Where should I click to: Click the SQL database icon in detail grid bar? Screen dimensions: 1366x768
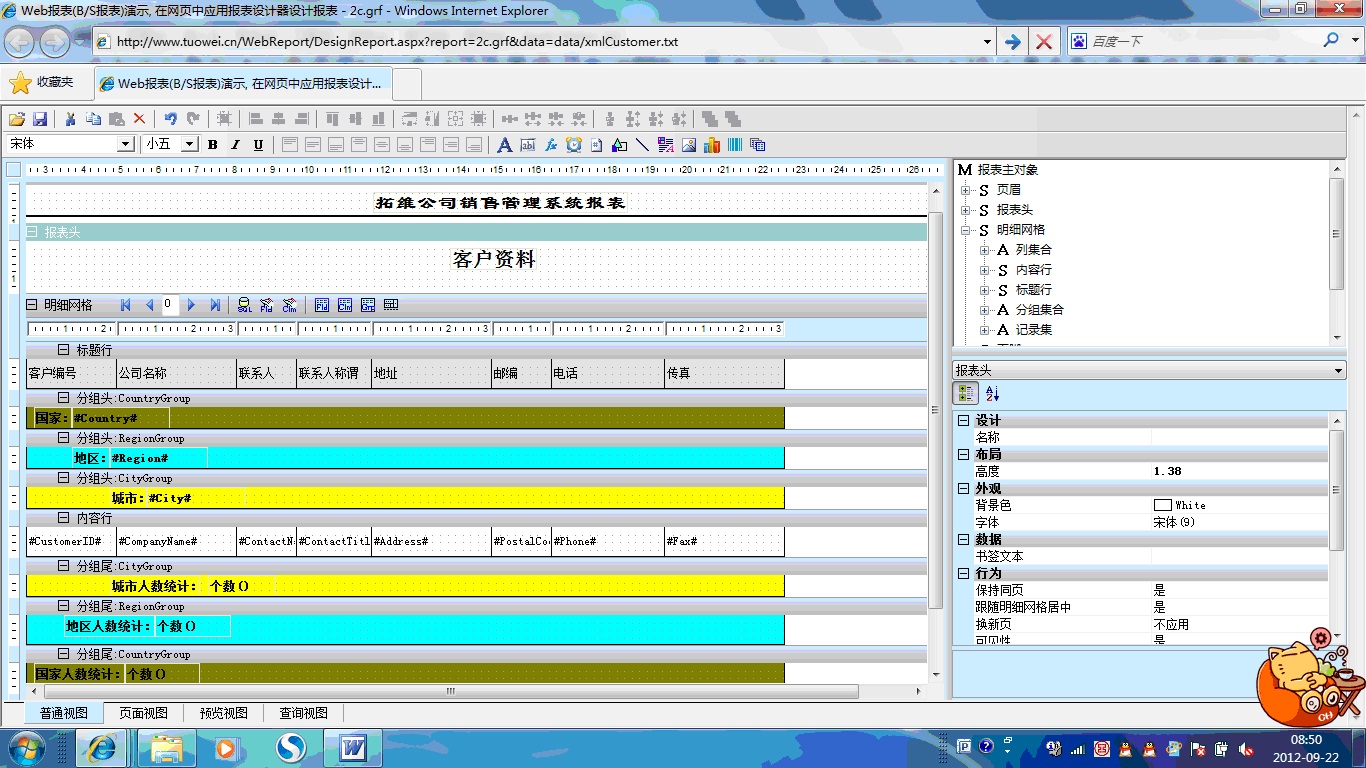coord(244,305)
